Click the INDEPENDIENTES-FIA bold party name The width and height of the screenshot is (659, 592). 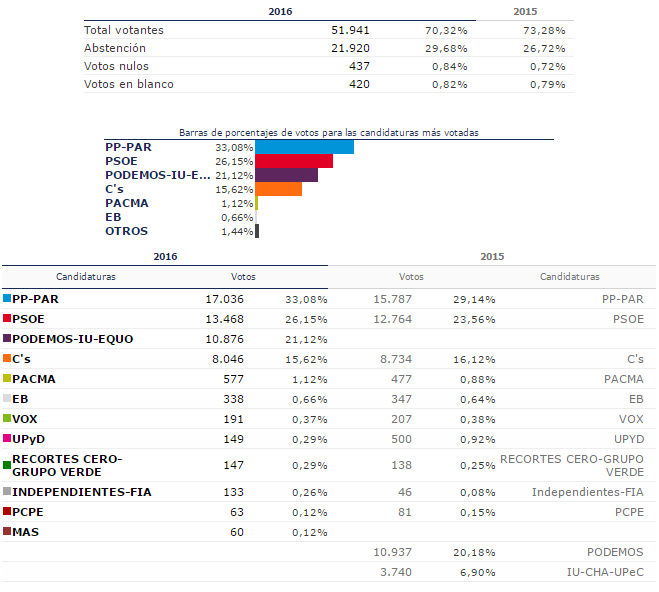point(82,492)
